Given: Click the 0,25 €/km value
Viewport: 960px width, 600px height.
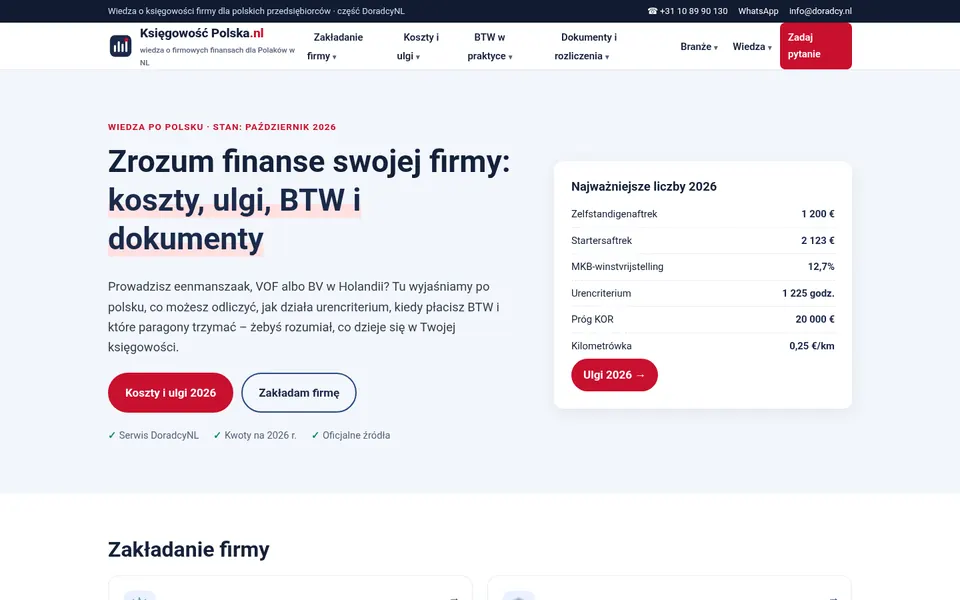Looking at the screenshot, I should click(811, 346).
